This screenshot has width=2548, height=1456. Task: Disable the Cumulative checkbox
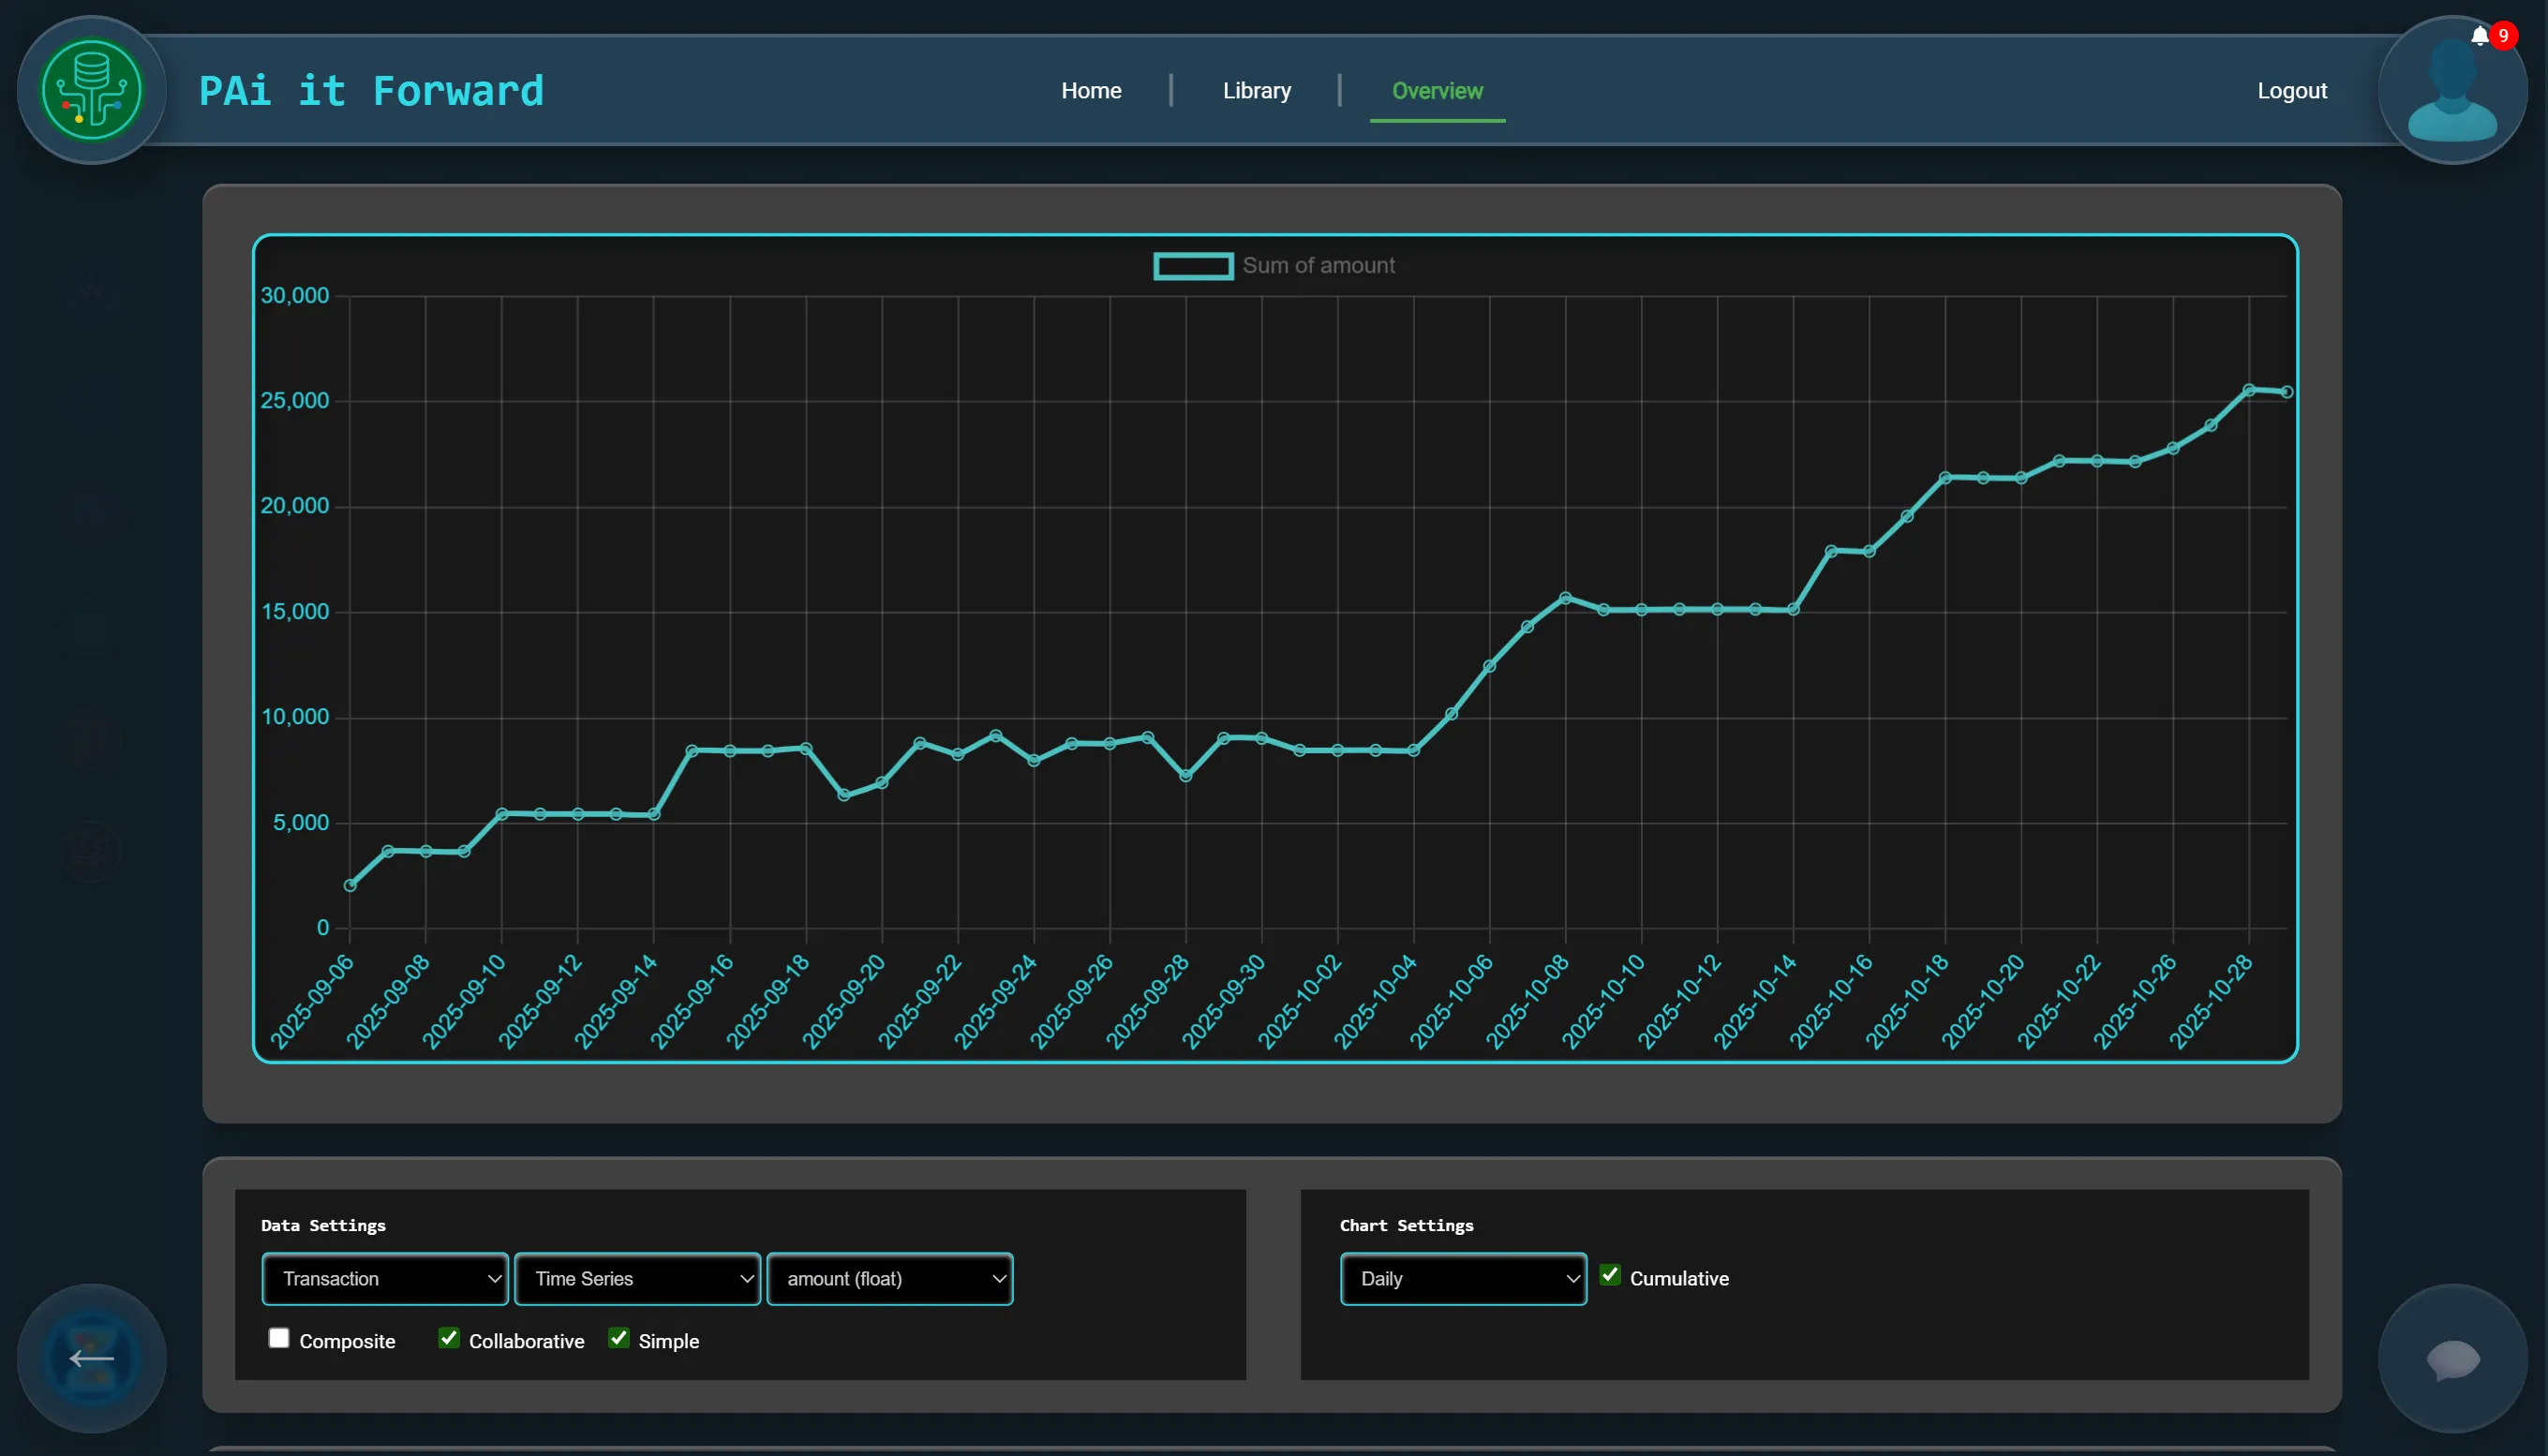point(1610,1275)
